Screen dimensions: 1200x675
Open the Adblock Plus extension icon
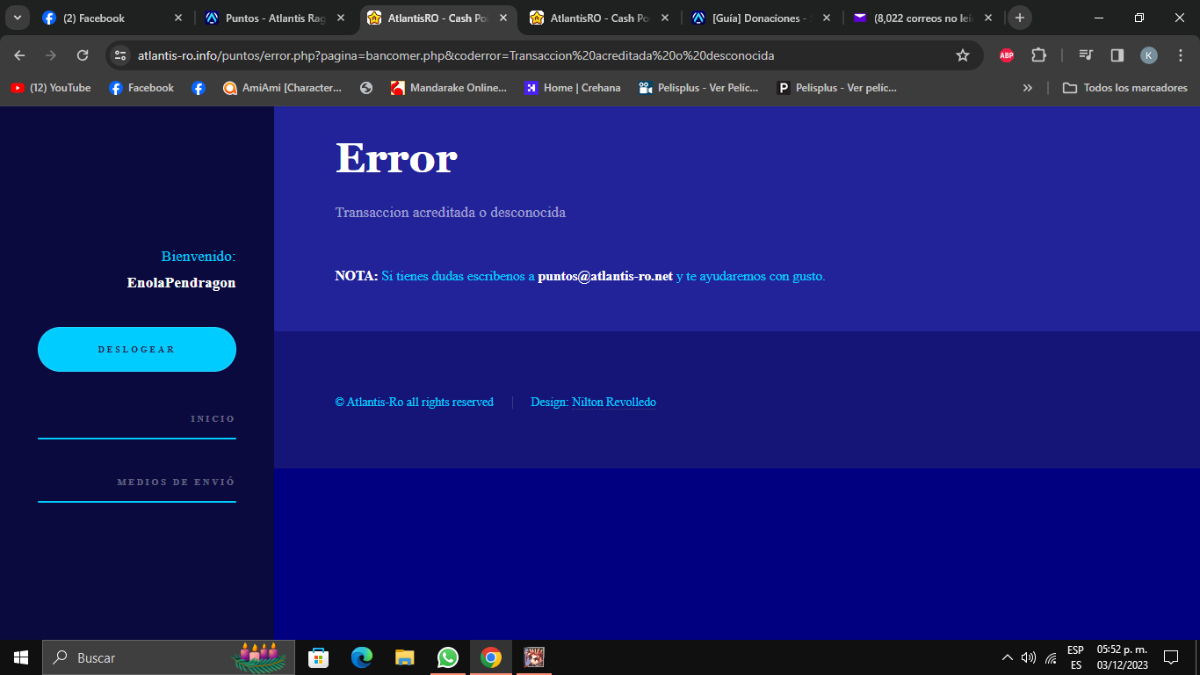(1006, 55)
